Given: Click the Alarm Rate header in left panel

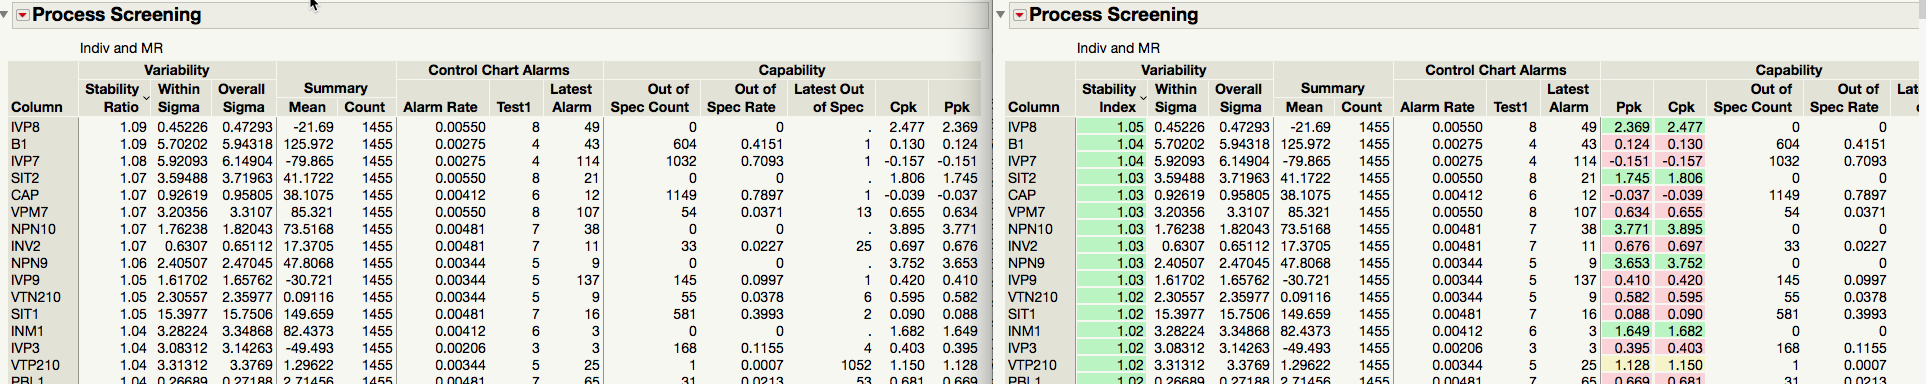Looking at the screenshot, I should click(x=440, y=107).
